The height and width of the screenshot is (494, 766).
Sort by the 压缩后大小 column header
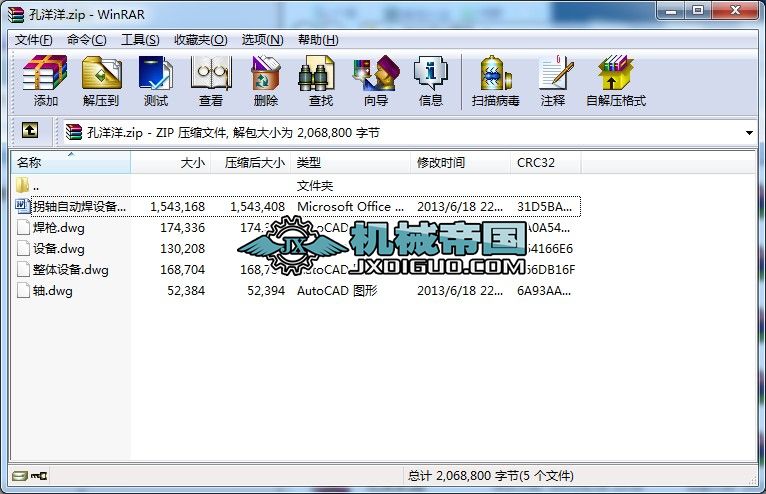251,162
